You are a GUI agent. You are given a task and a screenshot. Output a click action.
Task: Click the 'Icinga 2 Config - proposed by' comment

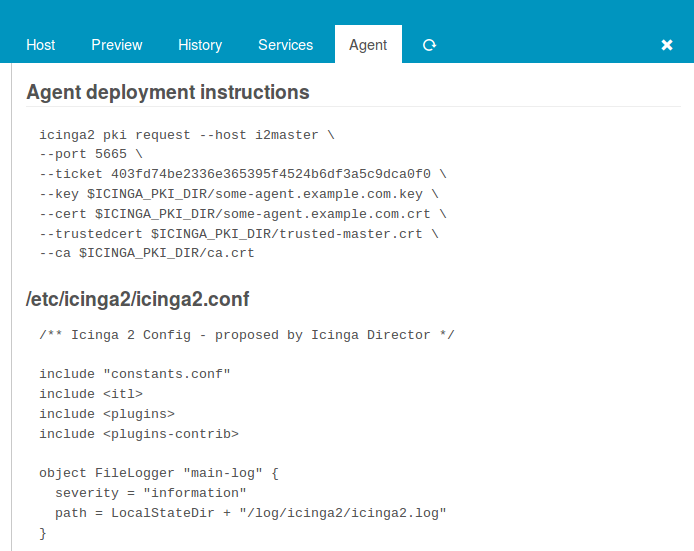click(x=247, y=335)
